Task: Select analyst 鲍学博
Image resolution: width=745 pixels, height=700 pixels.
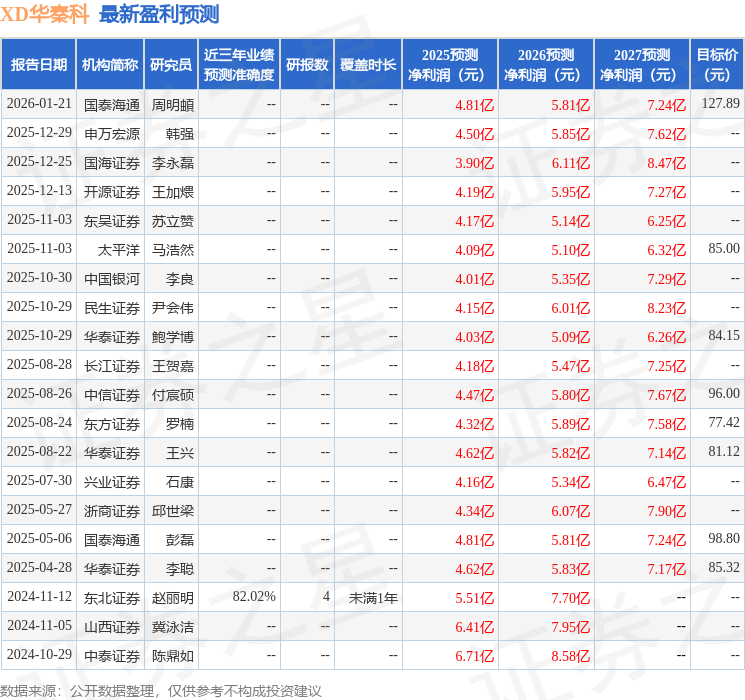Action: [x=172, y=337]
